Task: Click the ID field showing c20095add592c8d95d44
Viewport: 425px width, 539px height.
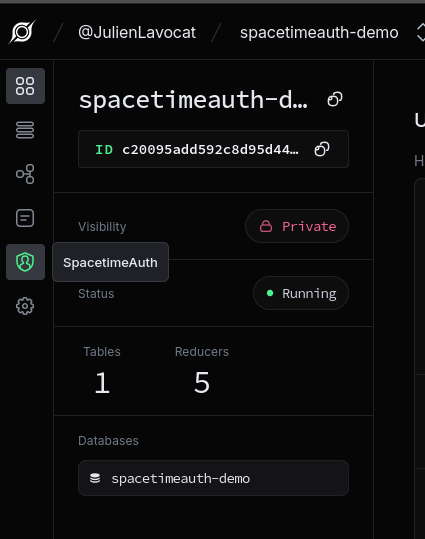Action: [214, 149]
